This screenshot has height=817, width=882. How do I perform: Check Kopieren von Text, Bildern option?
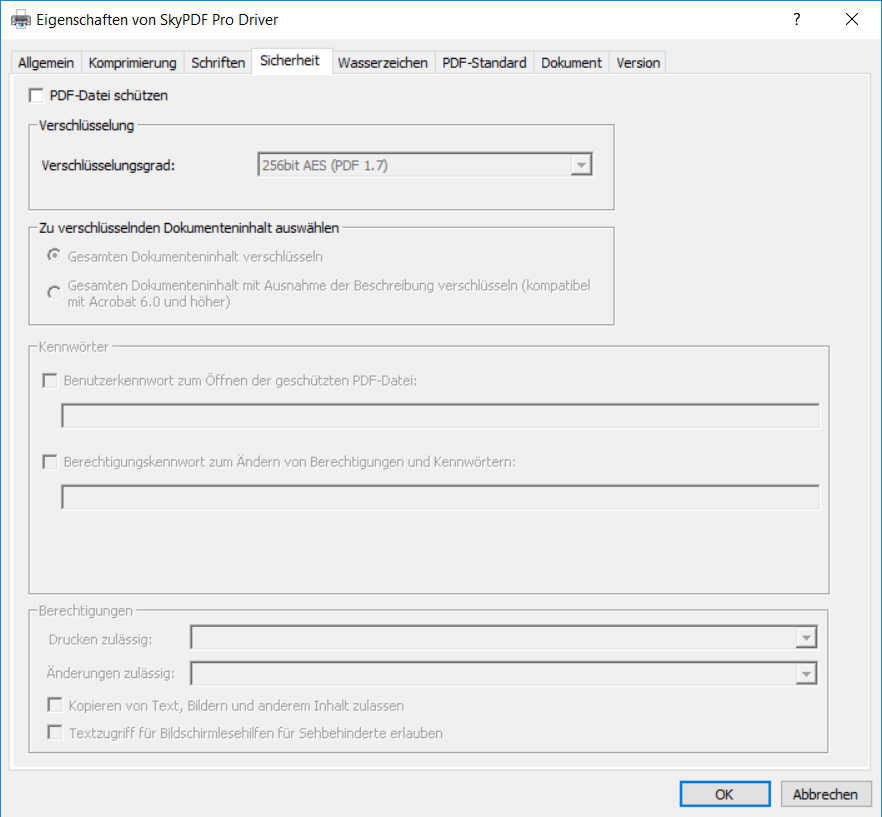[56, 706]
